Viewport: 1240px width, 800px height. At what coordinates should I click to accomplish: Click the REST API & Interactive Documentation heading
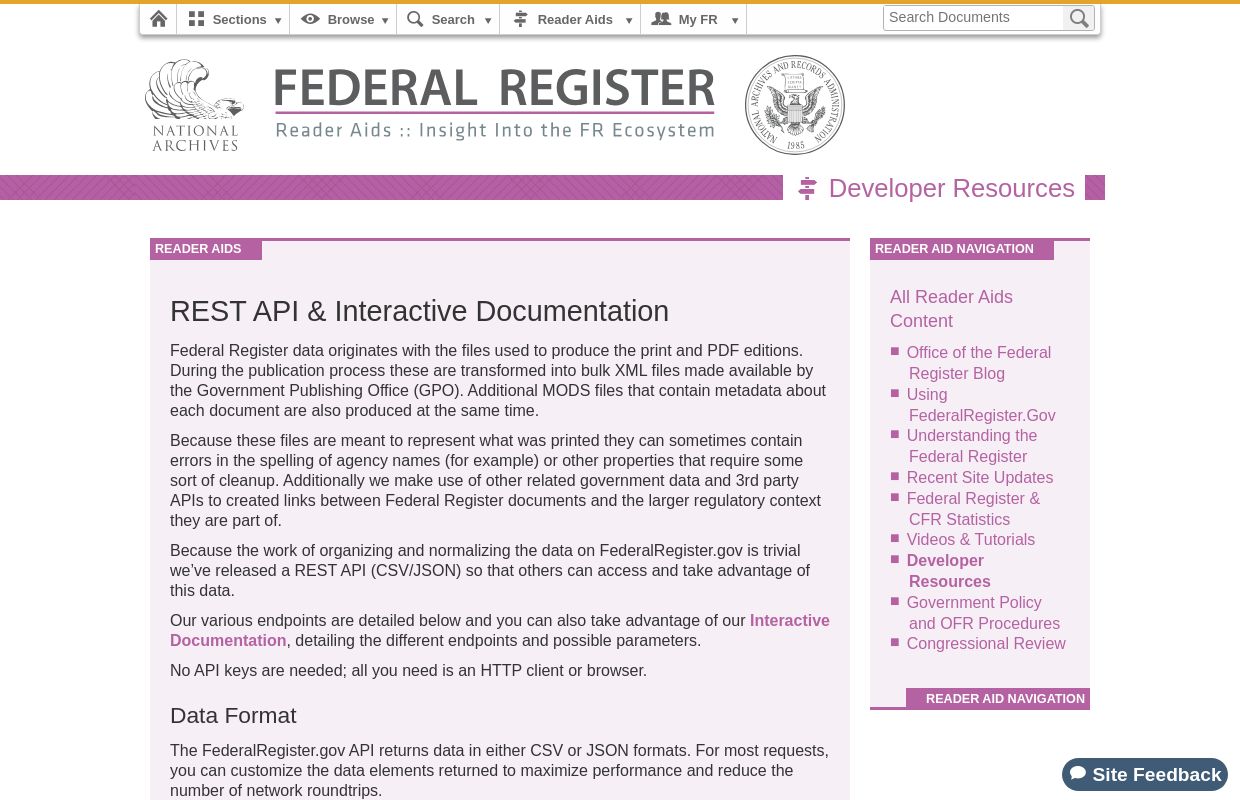pos(419,311)
